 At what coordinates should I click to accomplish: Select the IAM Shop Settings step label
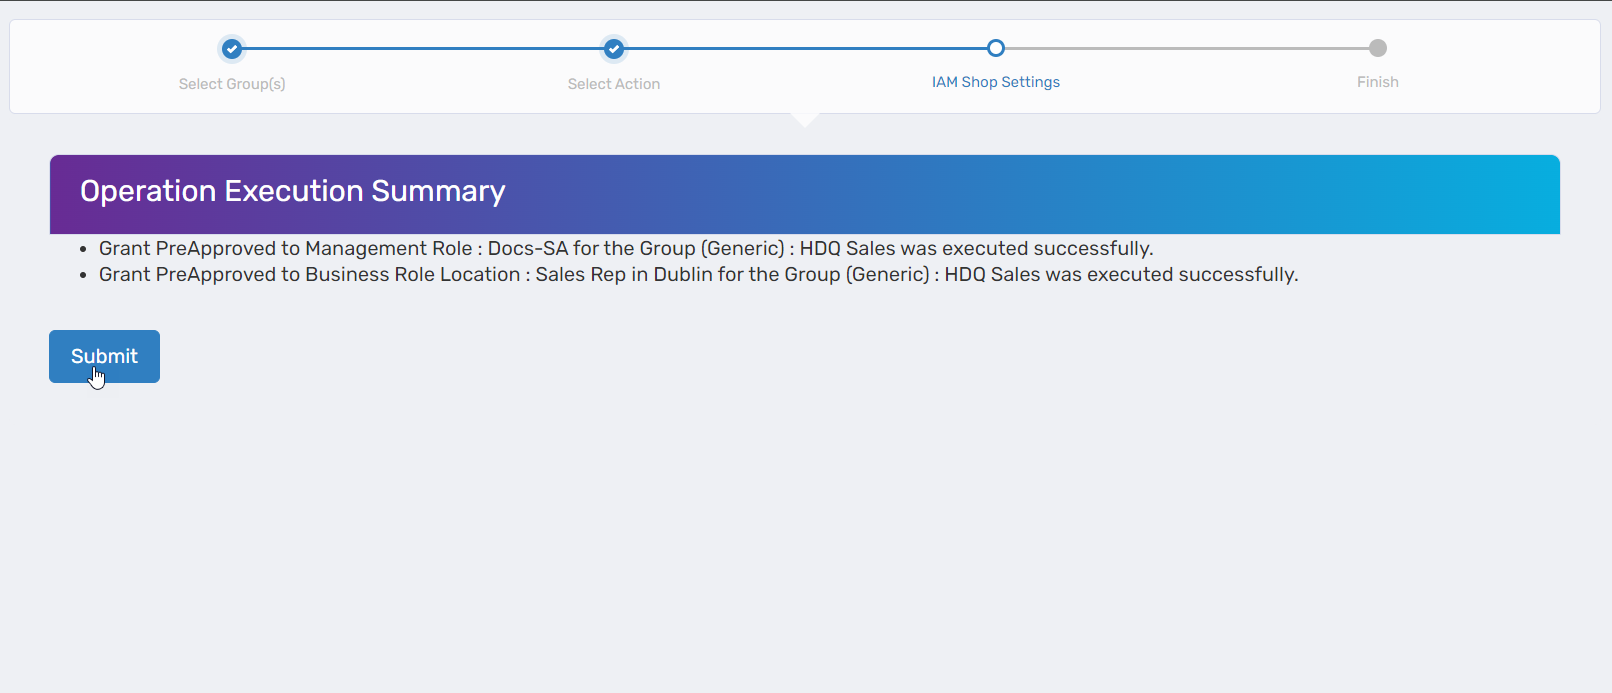(x=996, y=82)
